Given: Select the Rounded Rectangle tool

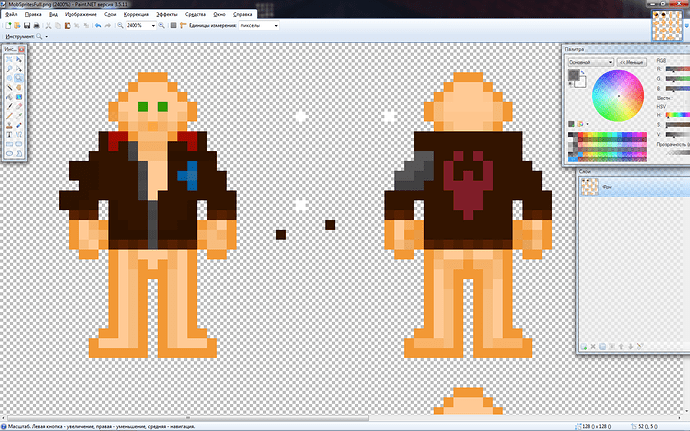Looking at the screenshot, I should (19, 144).
